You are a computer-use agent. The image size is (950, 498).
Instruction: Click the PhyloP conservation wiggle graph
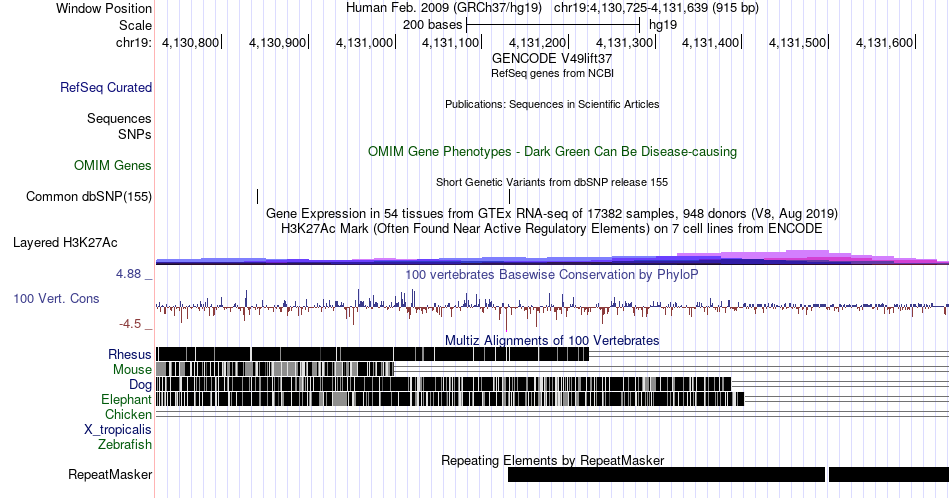(x=552, y=308)
